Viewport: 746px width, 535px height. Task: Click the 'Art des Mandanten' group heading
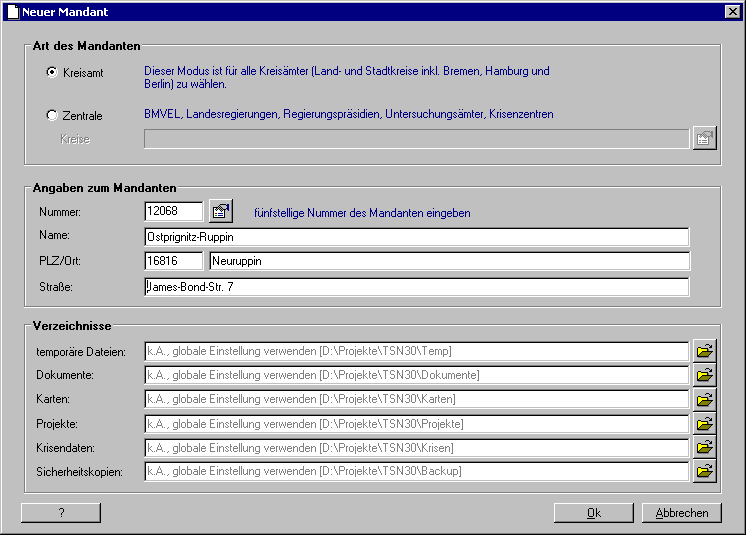[x=87, y=46]
